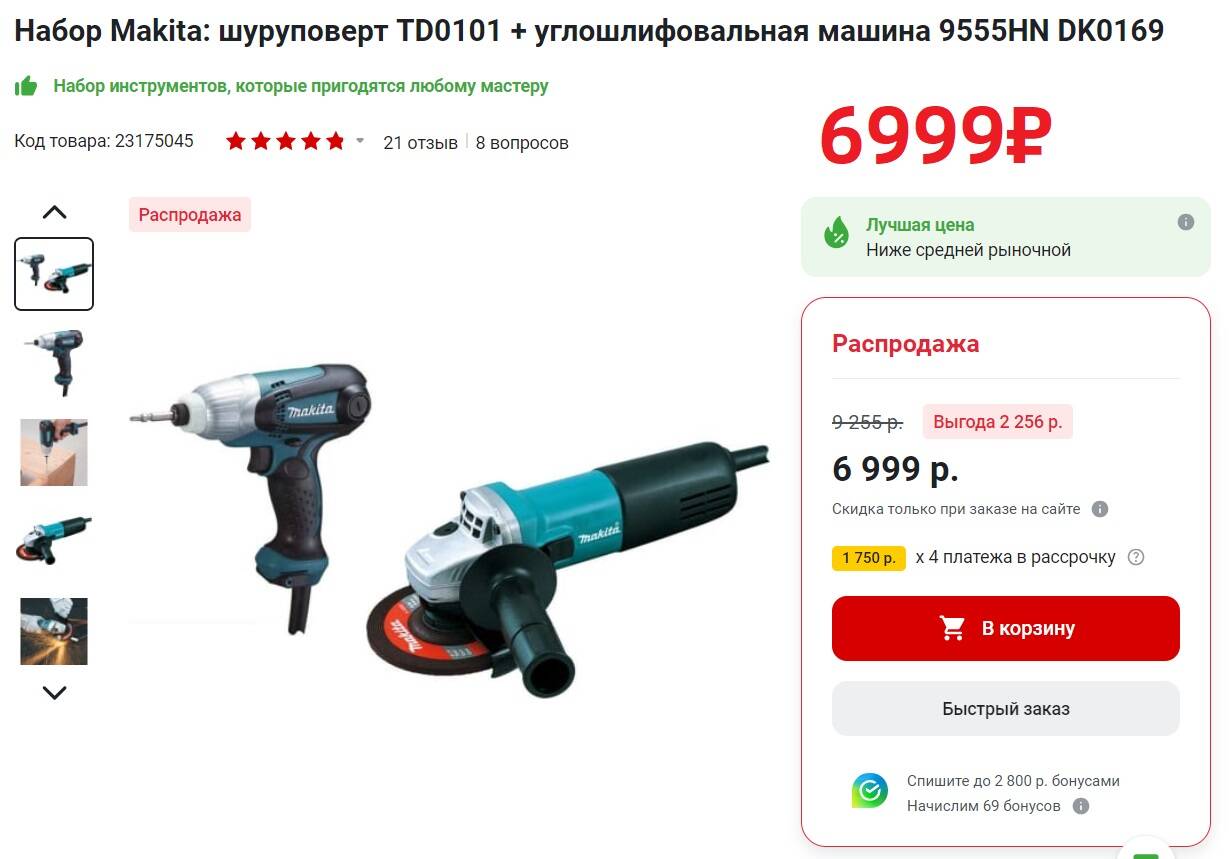This screenshot has width=1229, height=859.
Task: Select the screwdriver-only thumbnail image
Action: point(54,363)
